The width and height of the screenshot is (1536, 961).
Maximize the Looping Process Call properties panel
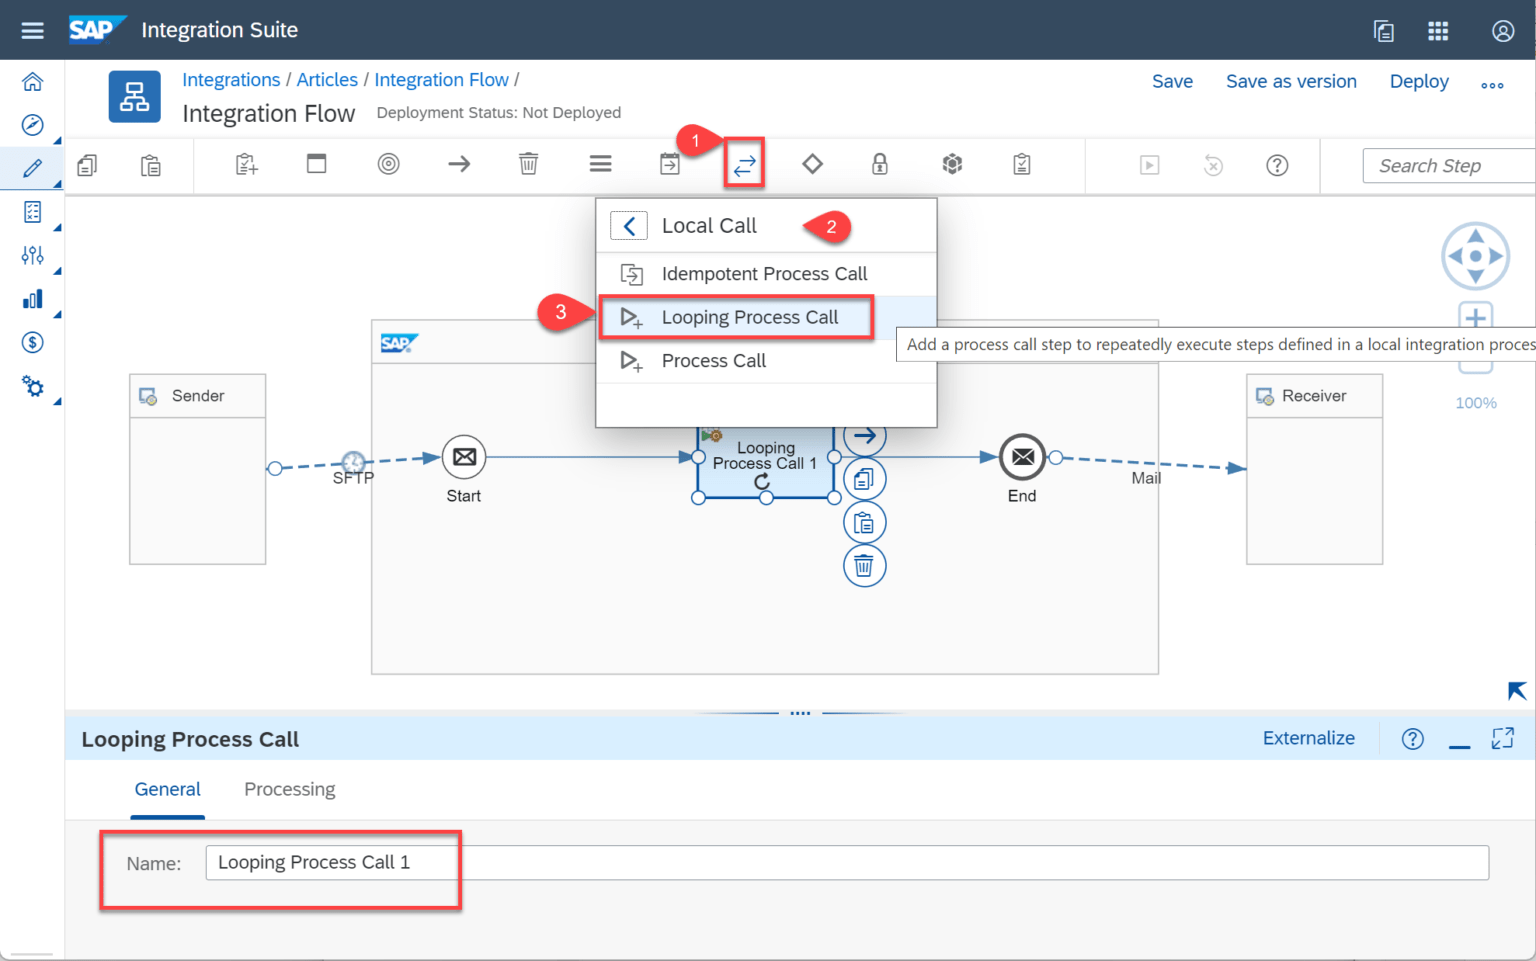1502,738
